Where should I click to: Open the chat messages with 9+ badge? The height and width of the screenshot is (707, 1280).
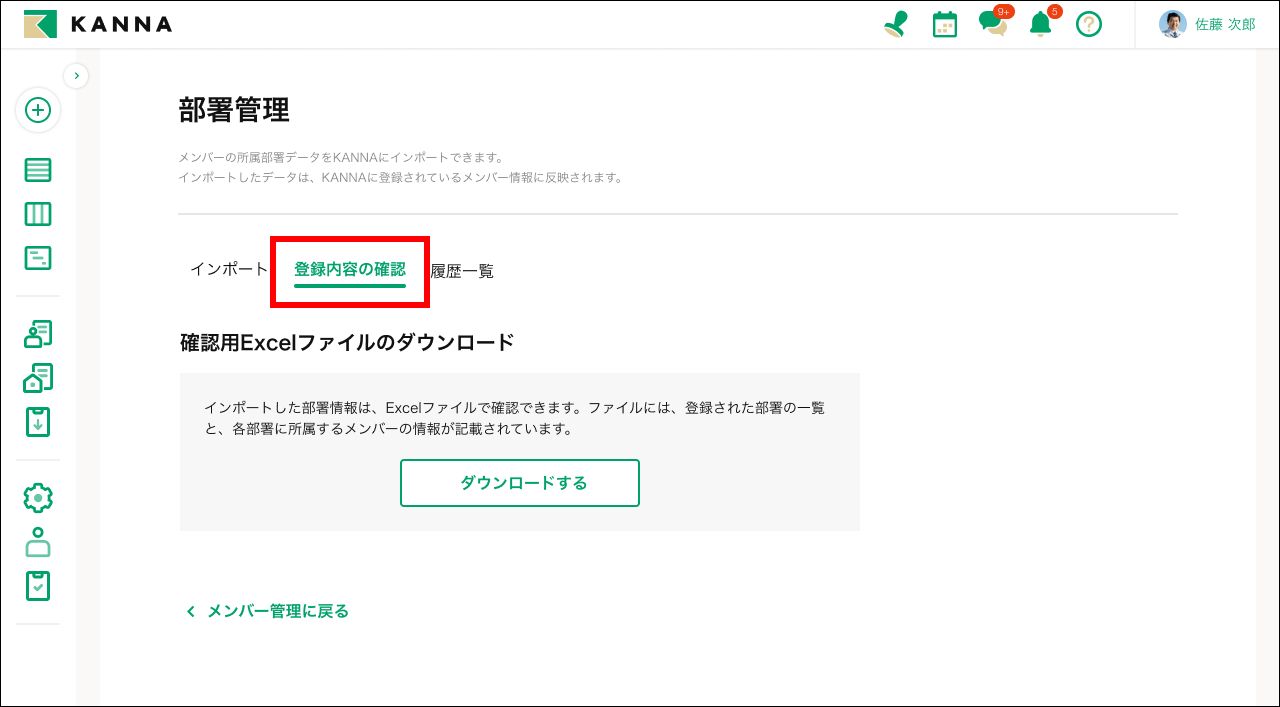993,24
